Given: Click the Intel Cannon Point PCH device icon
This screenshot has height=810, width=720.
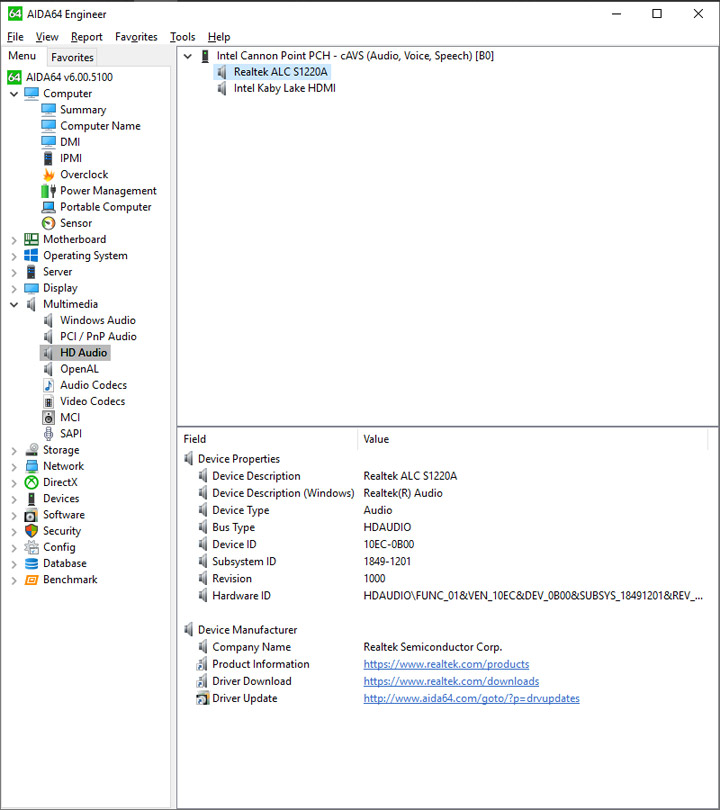Looking at the screenshot, I should (205, 56).
